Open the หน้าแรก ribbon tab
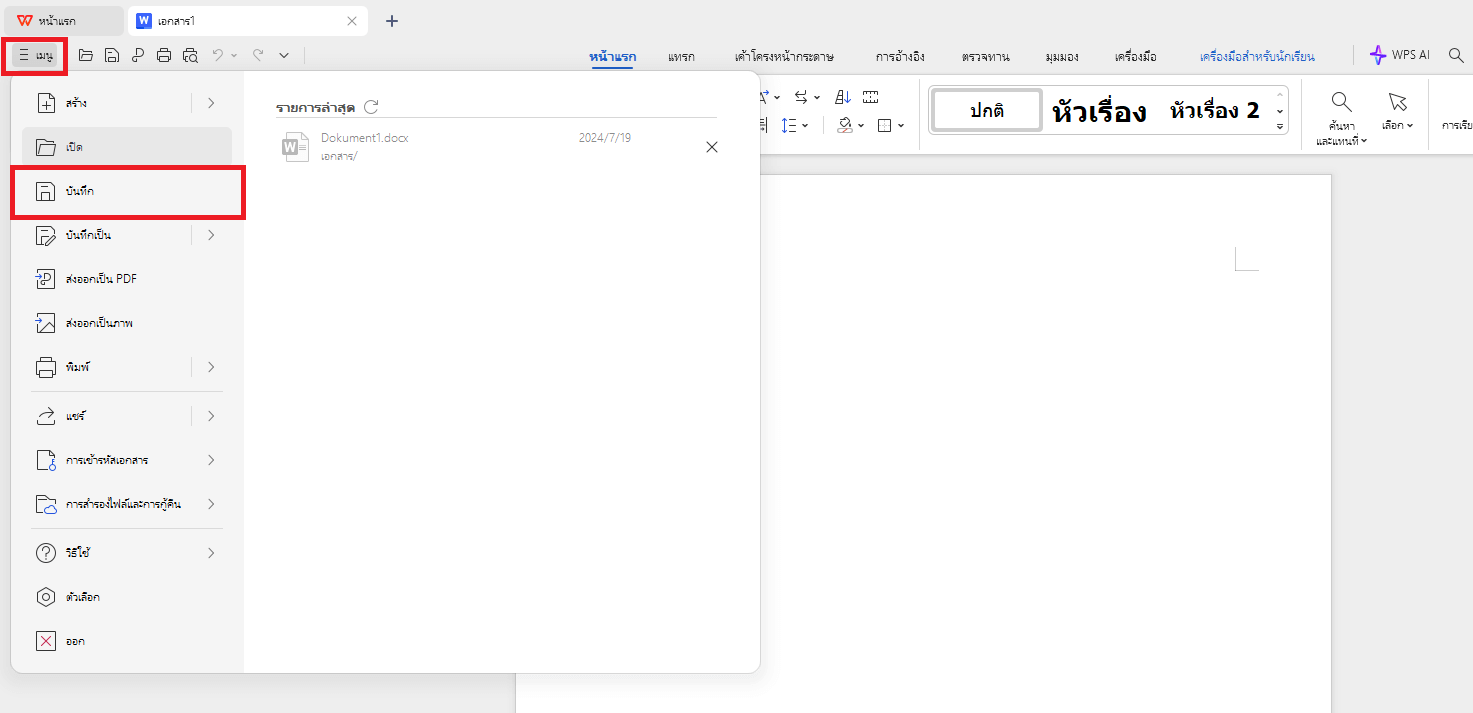Viewport: 1473px width, 713px height. [x=613, y=57]
